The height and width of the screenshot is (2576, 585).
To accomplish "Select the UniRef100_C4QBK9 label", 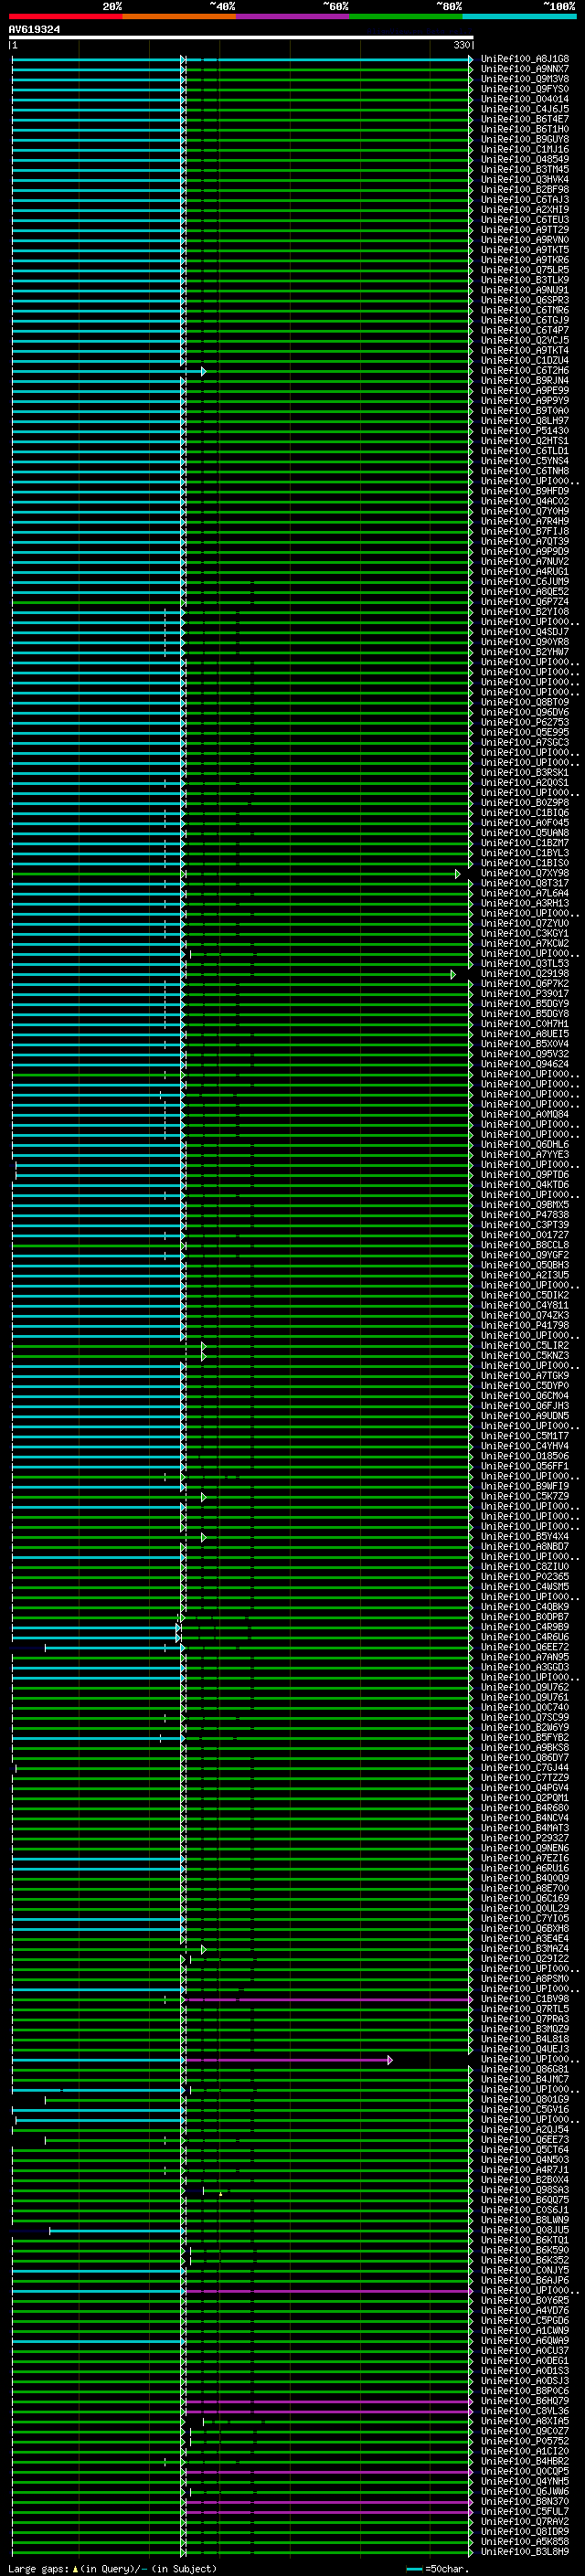I will (x=525, y=1607).
